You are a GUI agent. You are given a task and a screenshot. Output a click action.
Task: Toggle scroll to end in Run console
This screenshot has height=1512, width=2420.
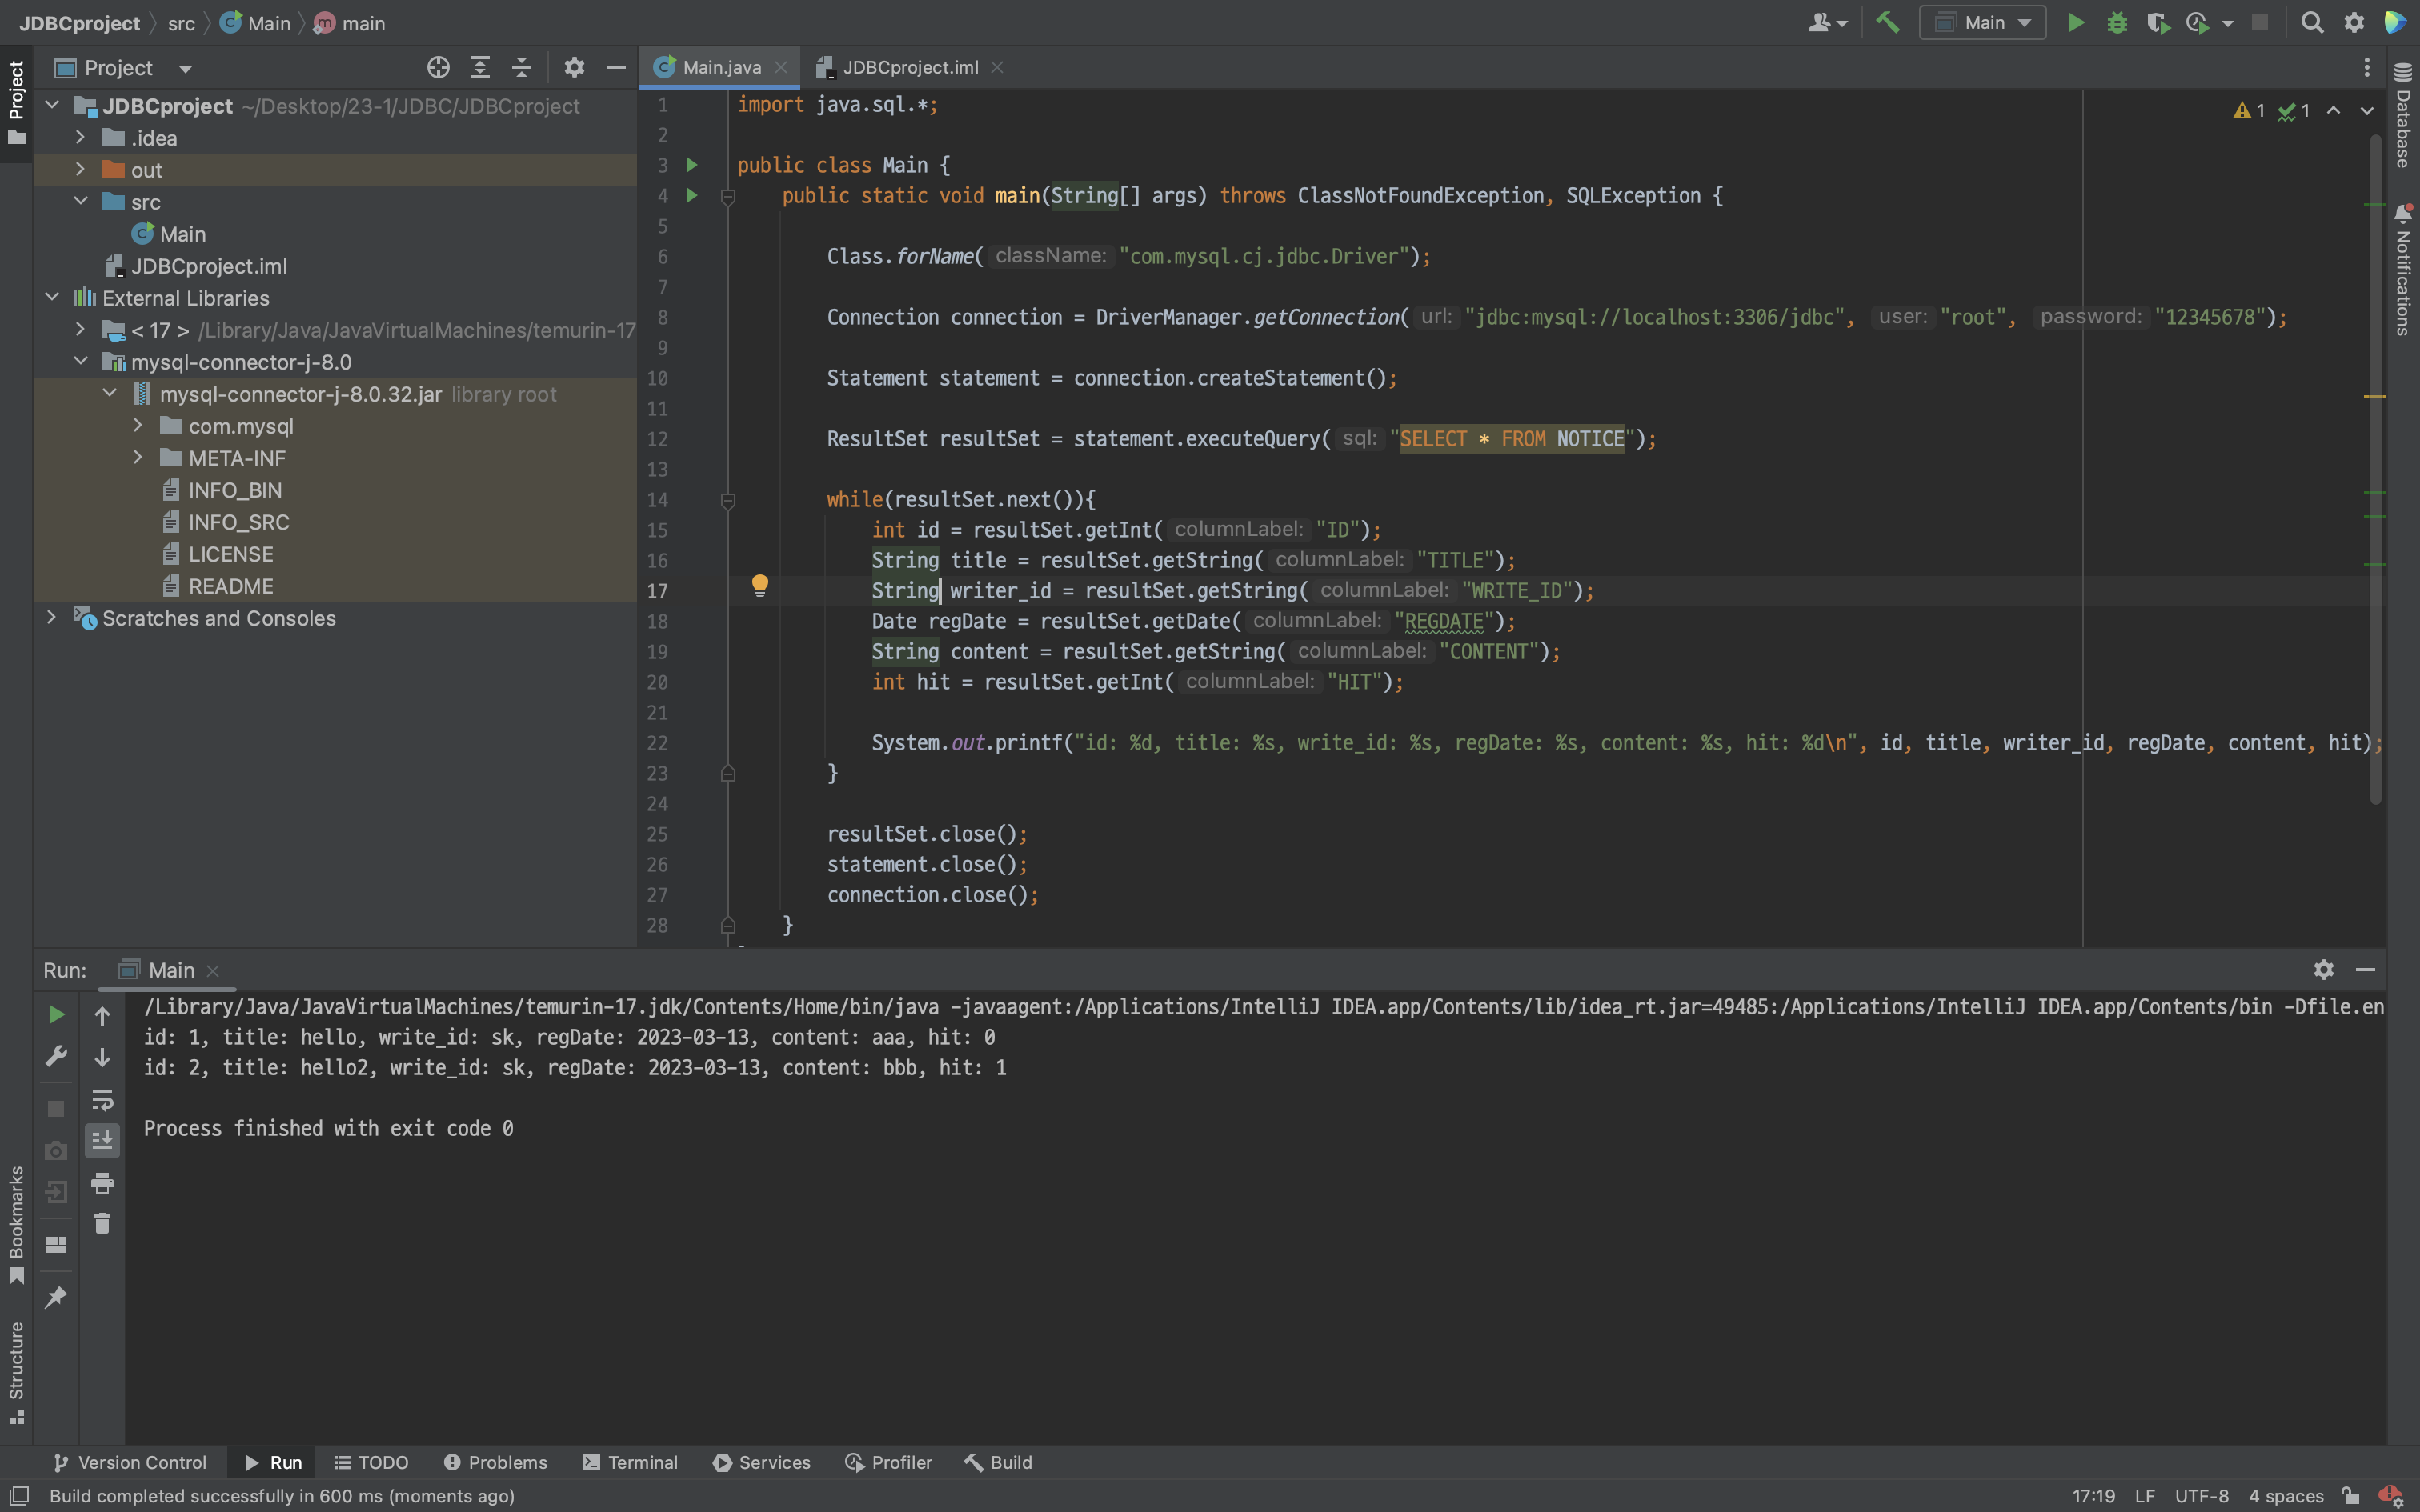pos(102,1140)
